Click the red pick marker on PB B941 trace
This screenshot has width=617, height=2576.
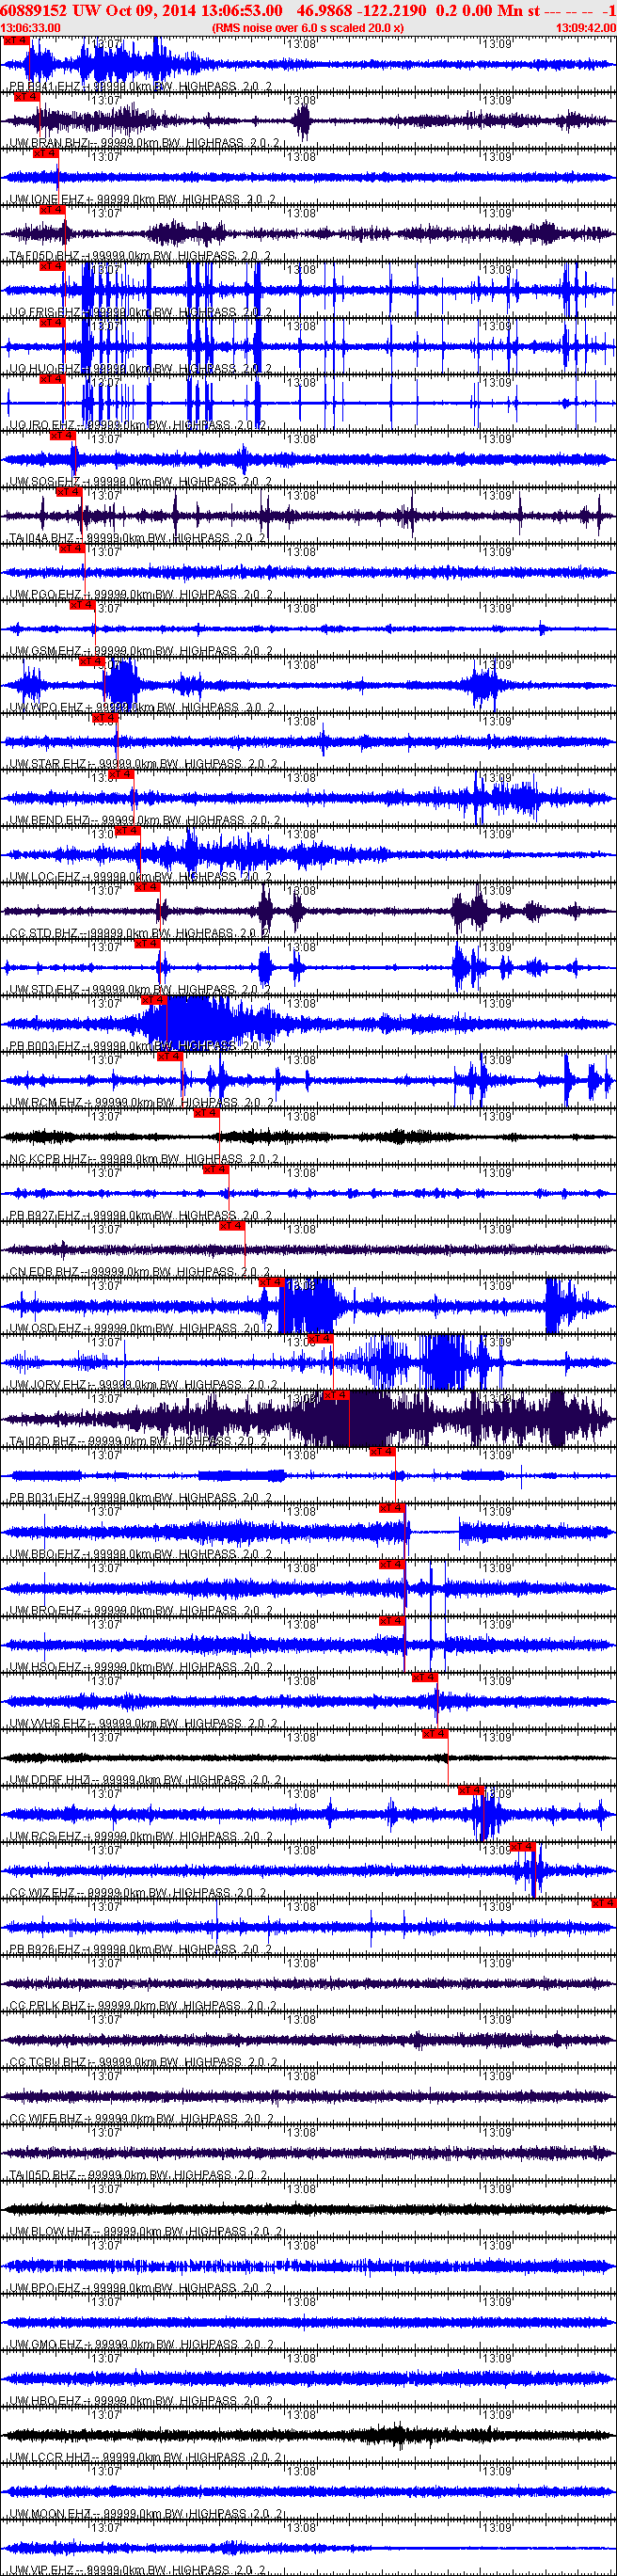pyautogui.click(x=15, y=41)
